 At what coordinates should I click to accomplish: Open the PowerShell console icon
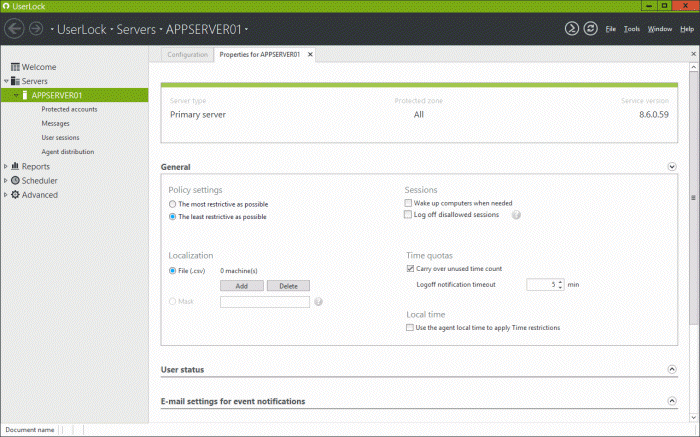571,29
